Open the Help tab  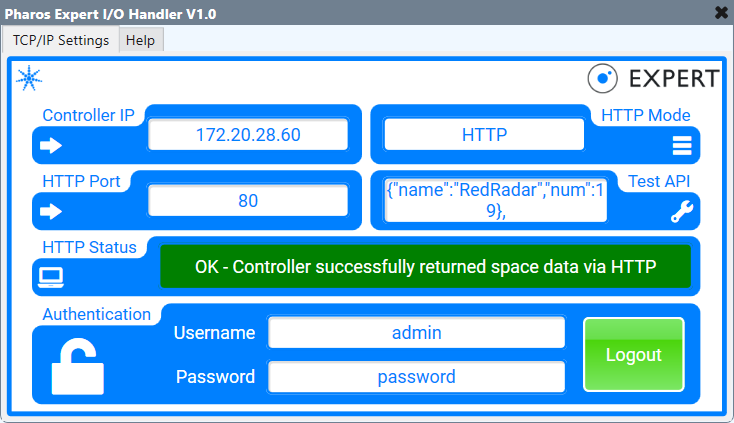click(x=140, y=40)
